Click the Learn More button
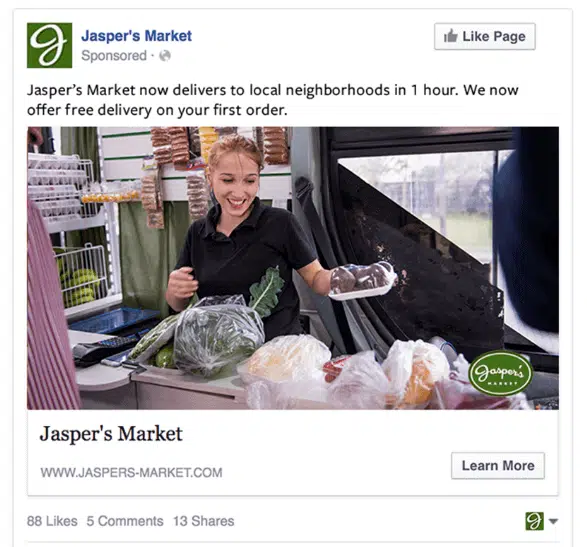 pos(498,465)
